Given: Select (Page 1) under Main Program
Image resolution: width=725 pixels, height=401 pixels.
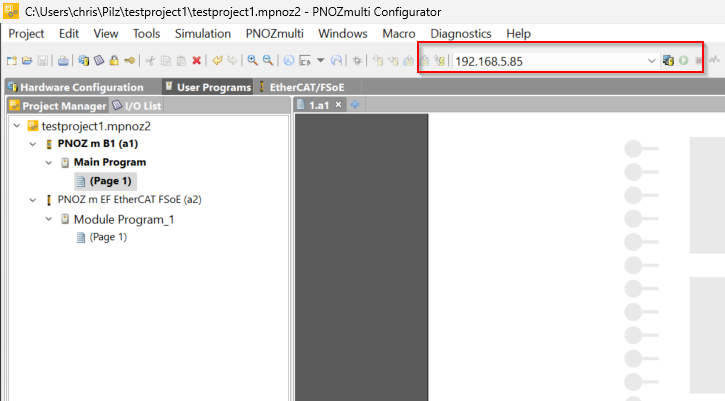Looking at the screenshot, I should (105, 181).
